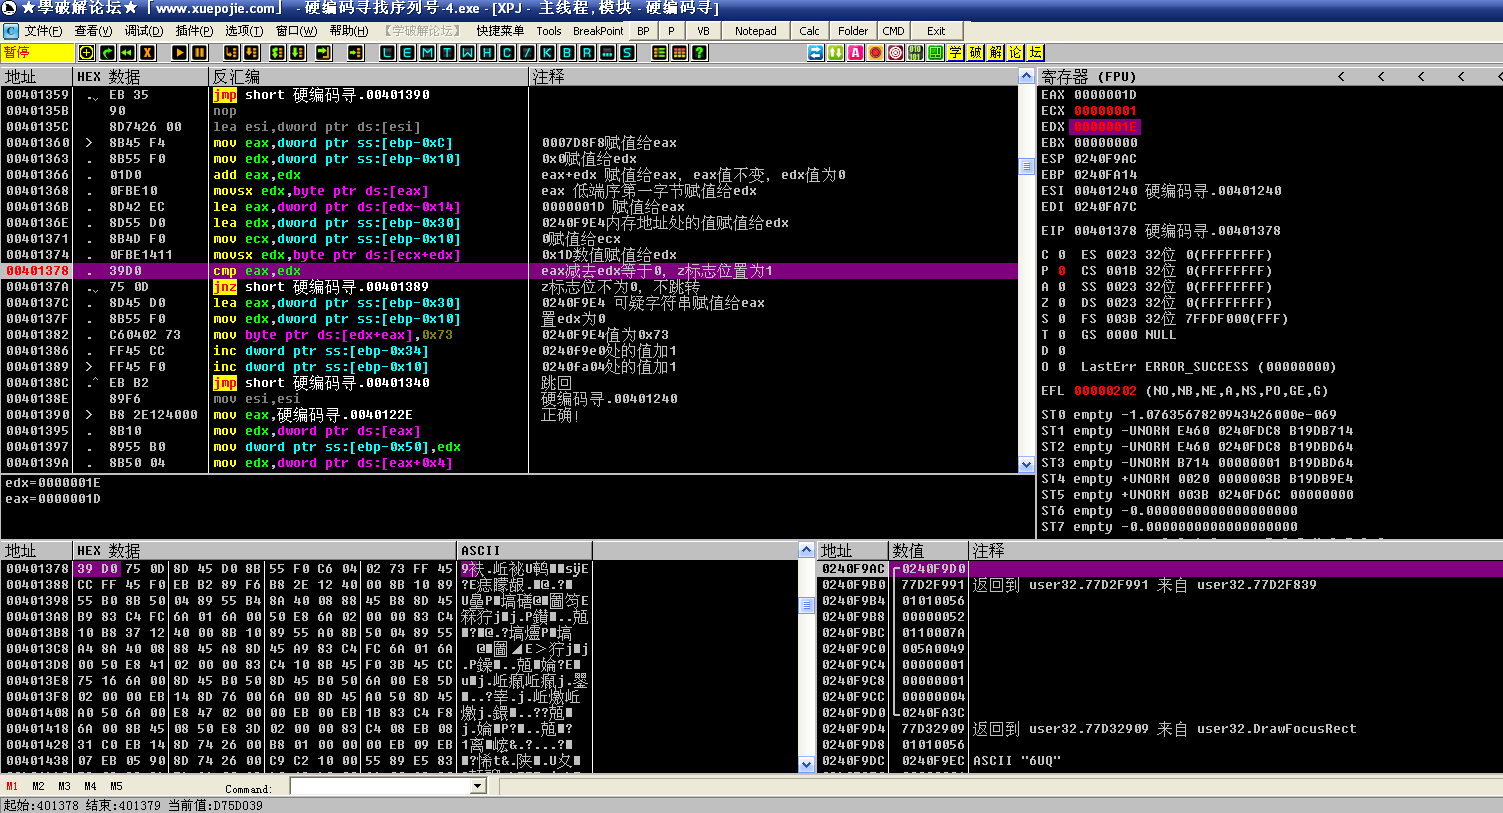Screen dimensions: 1503x813
Task: Expand the Command box dropdown arrow
Action: click(x=477, y=786)
